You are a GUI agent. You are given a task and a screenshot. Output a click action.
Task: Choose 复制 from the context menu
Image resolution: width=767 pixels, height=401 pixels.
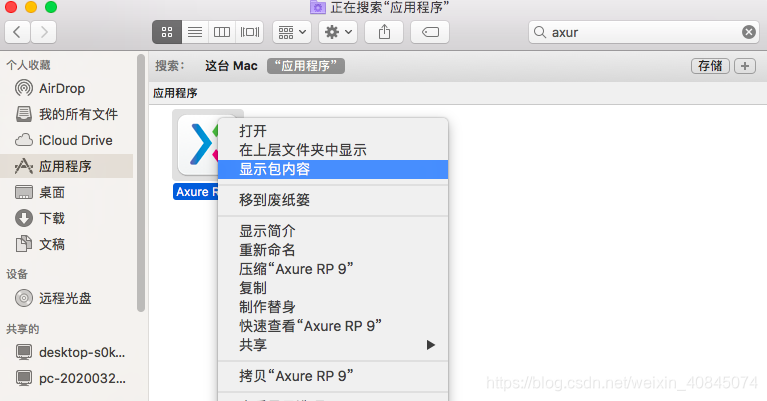click(x=333, y=288)
